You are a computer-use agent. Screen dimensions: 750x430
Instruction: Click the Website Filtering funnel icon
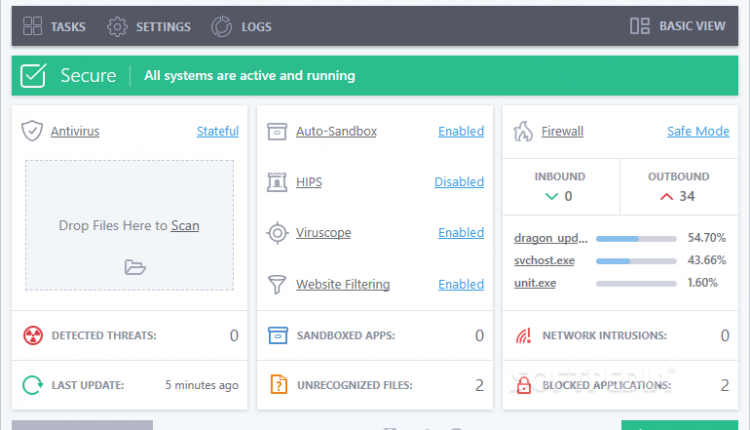[277, 284]
